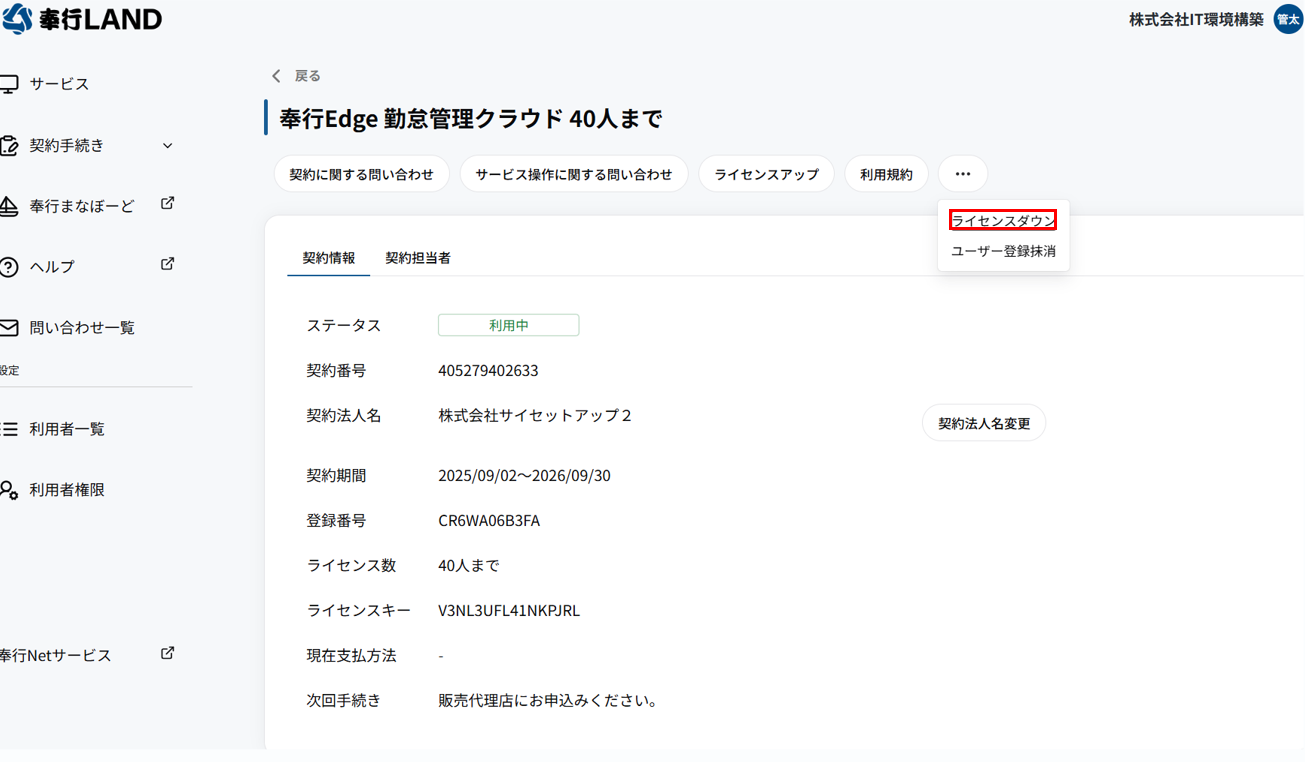Image resolution: width=1305 pixels, height=762 pixels.
Task: Open 奉行まなぼーど via its external link icon
Action: point(167,205)
